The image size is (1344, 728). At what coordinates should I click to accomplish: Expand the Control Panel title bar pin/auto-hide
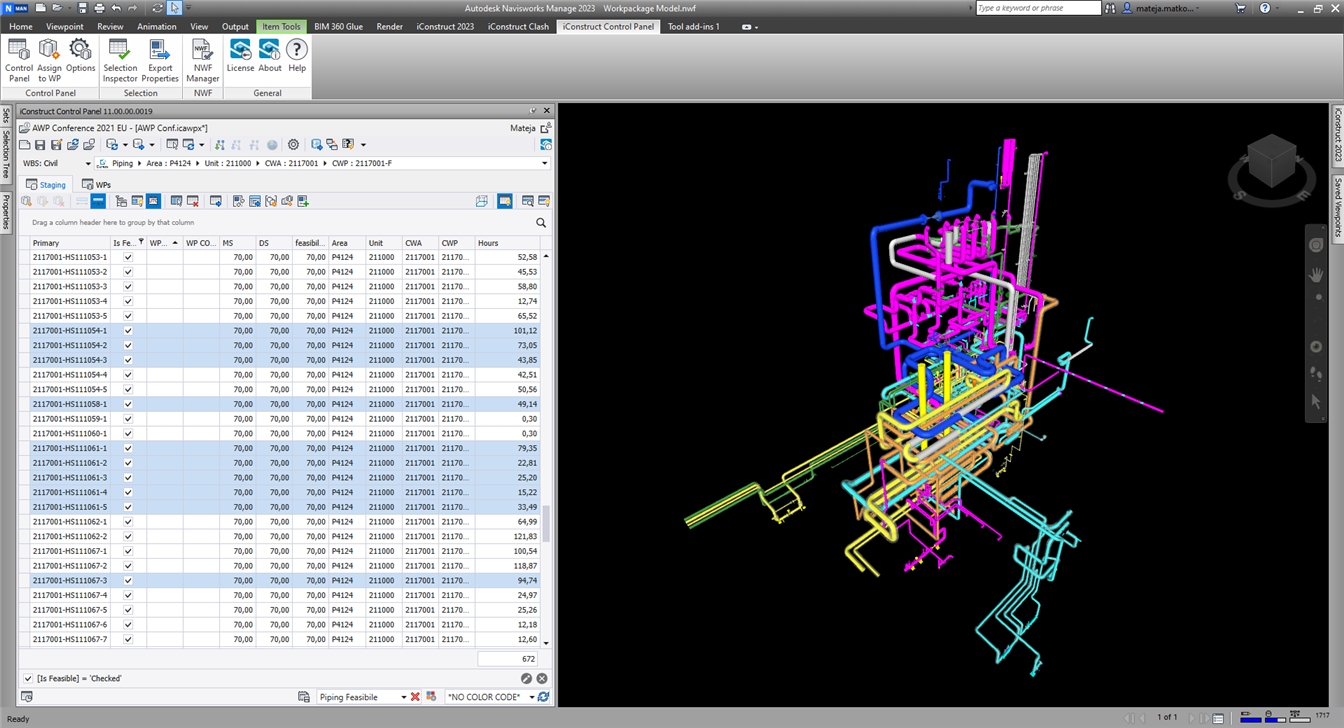coord(533,111)
